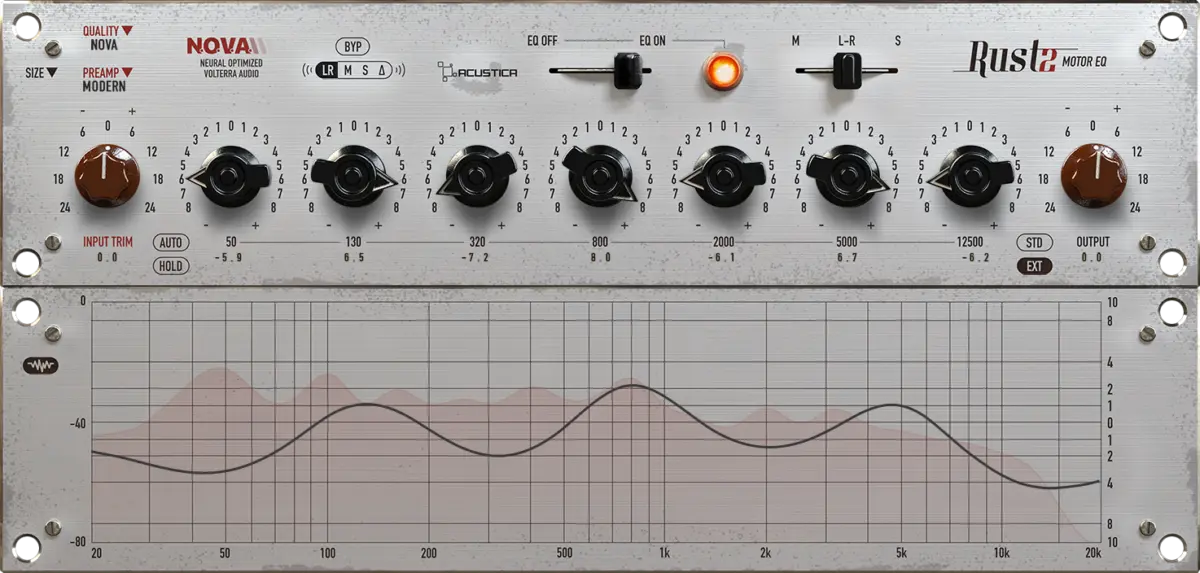
Task: Click the -5.9 gain value under 50
Action: (x=228, y=258)
